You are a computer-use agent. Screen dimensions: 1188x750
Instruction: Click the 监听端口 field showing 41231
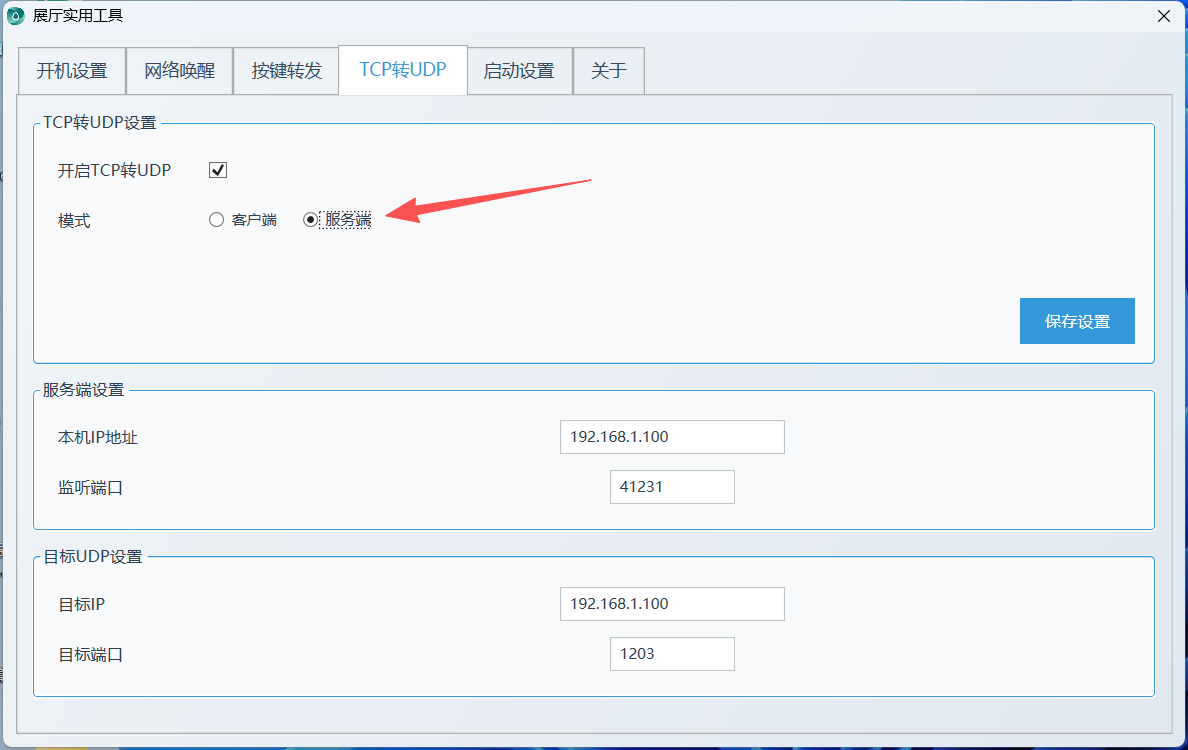click(x=672, y=487)
